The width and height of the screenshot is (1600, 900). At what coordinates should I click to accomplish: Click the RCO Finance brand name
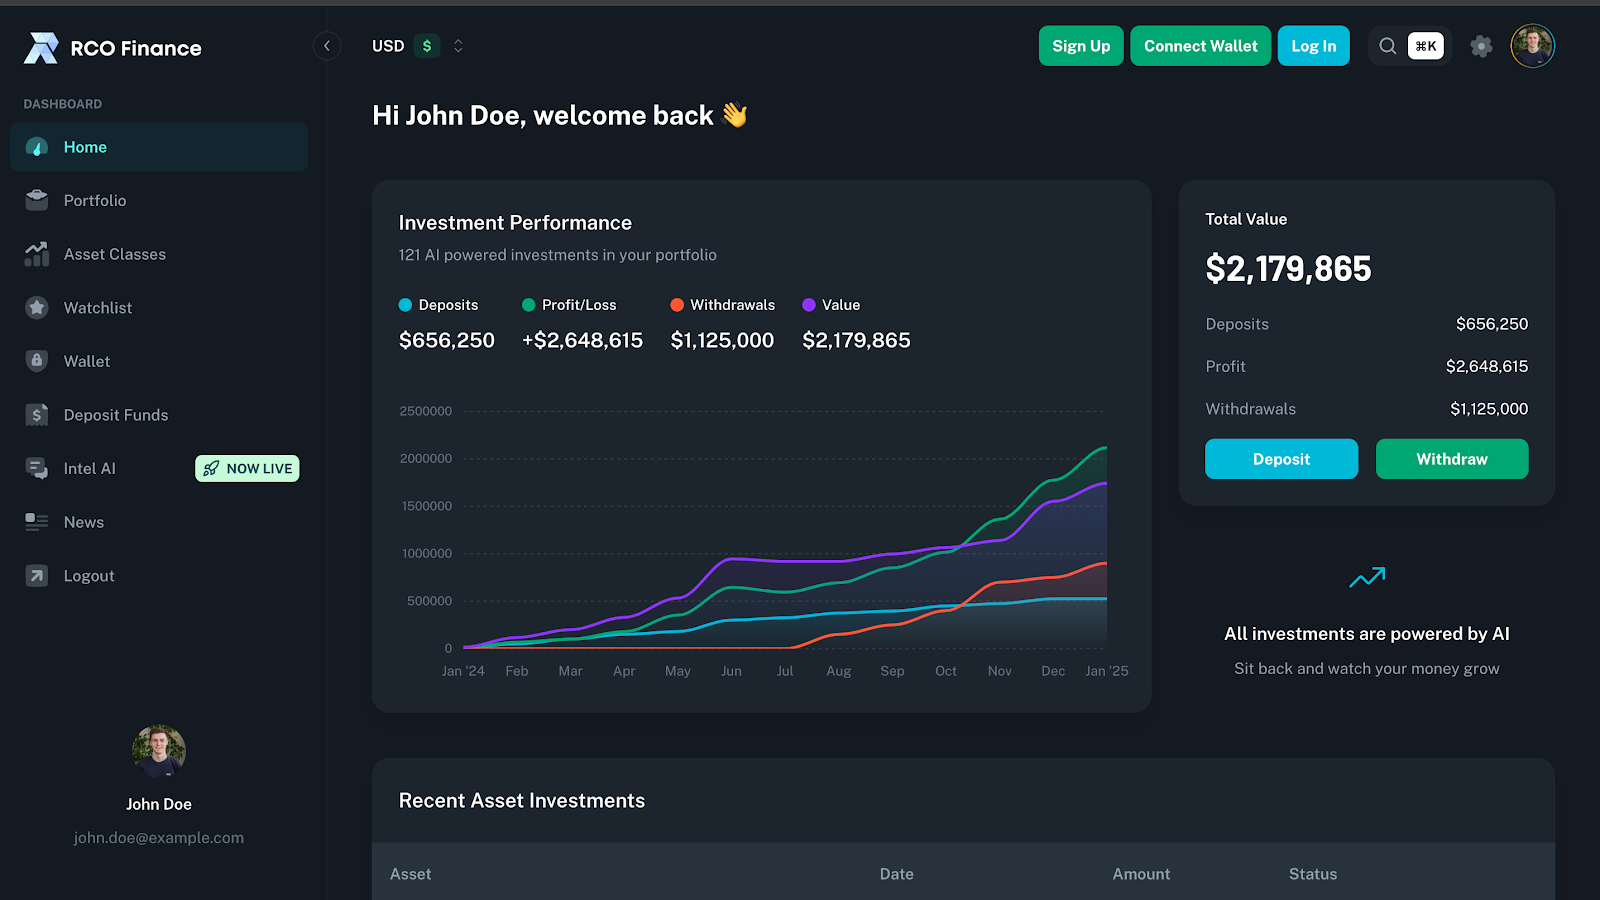coord(136,48)
